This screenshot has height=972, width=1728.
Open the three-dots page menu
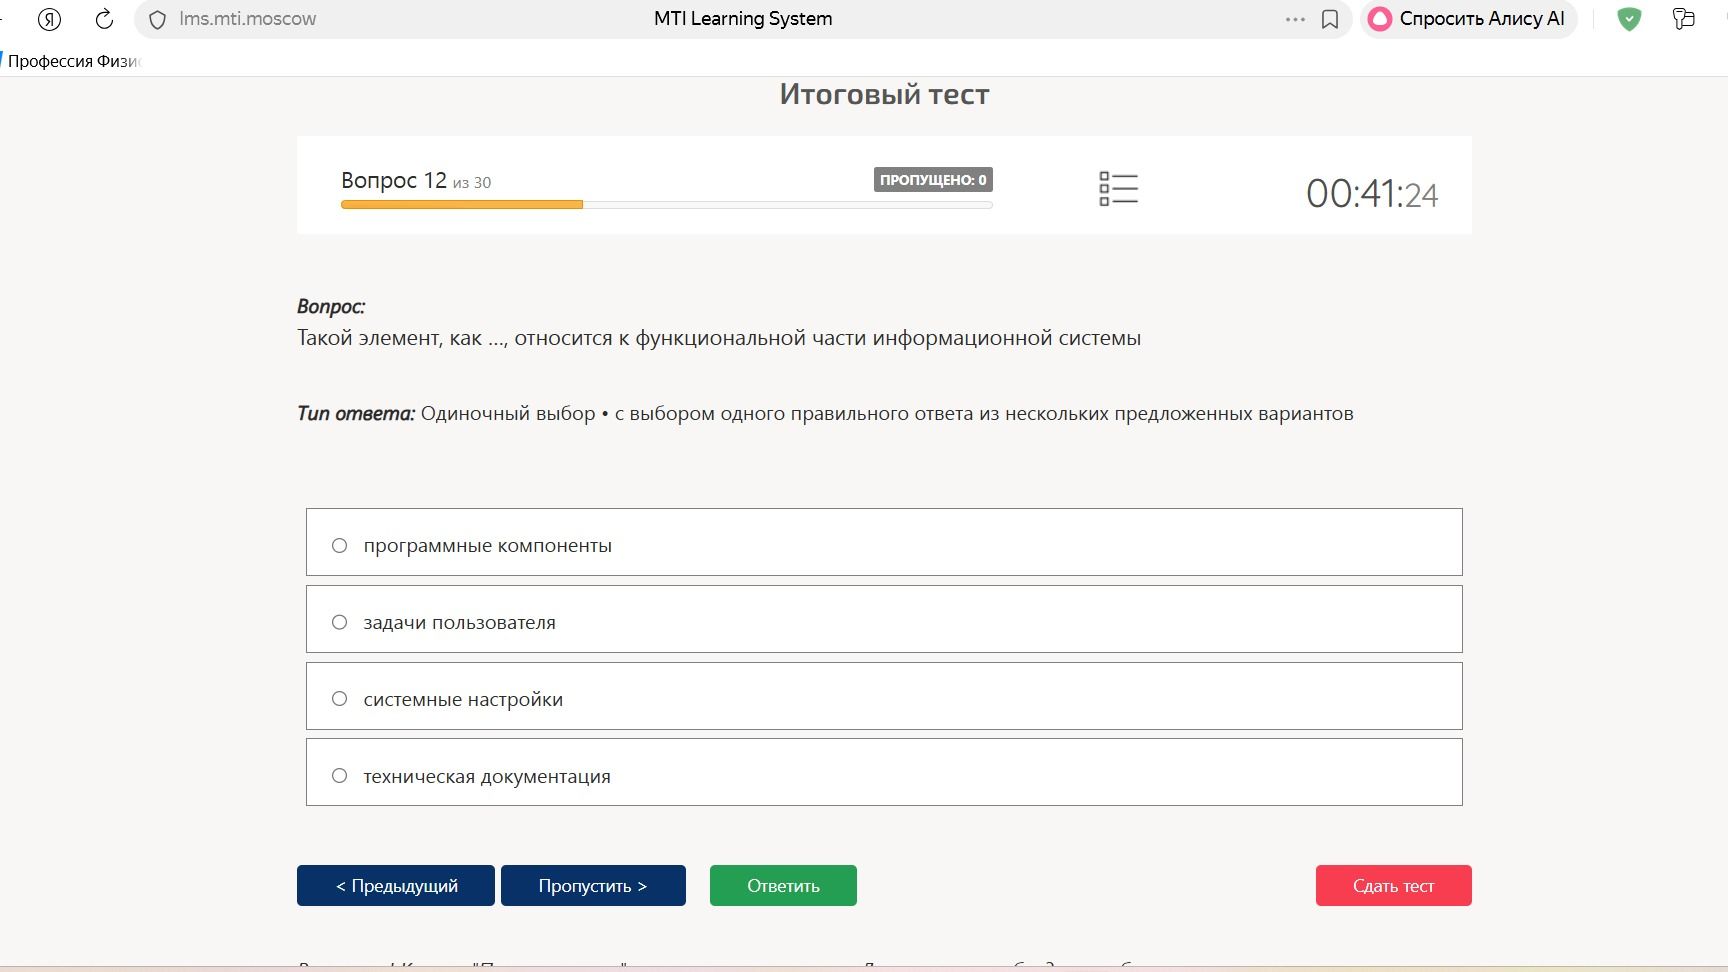pos(1295,19)
